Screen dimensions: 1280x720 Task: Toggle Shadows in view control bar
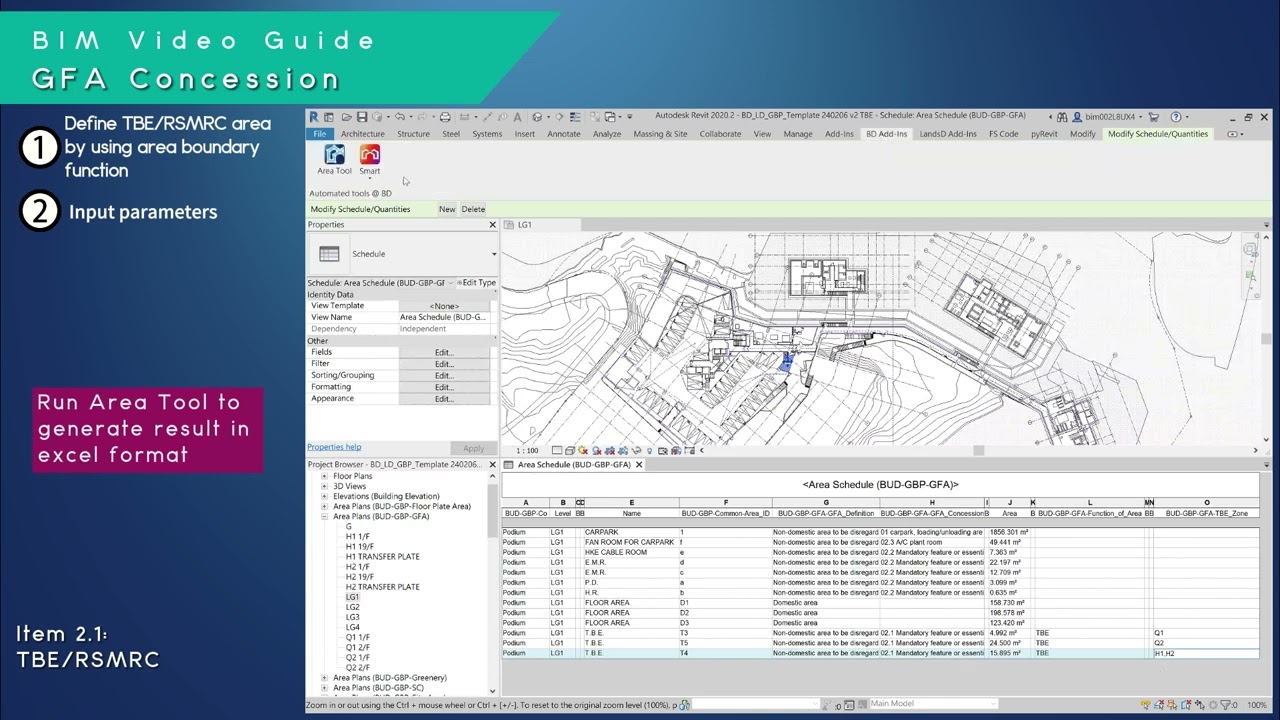point(596,451)
